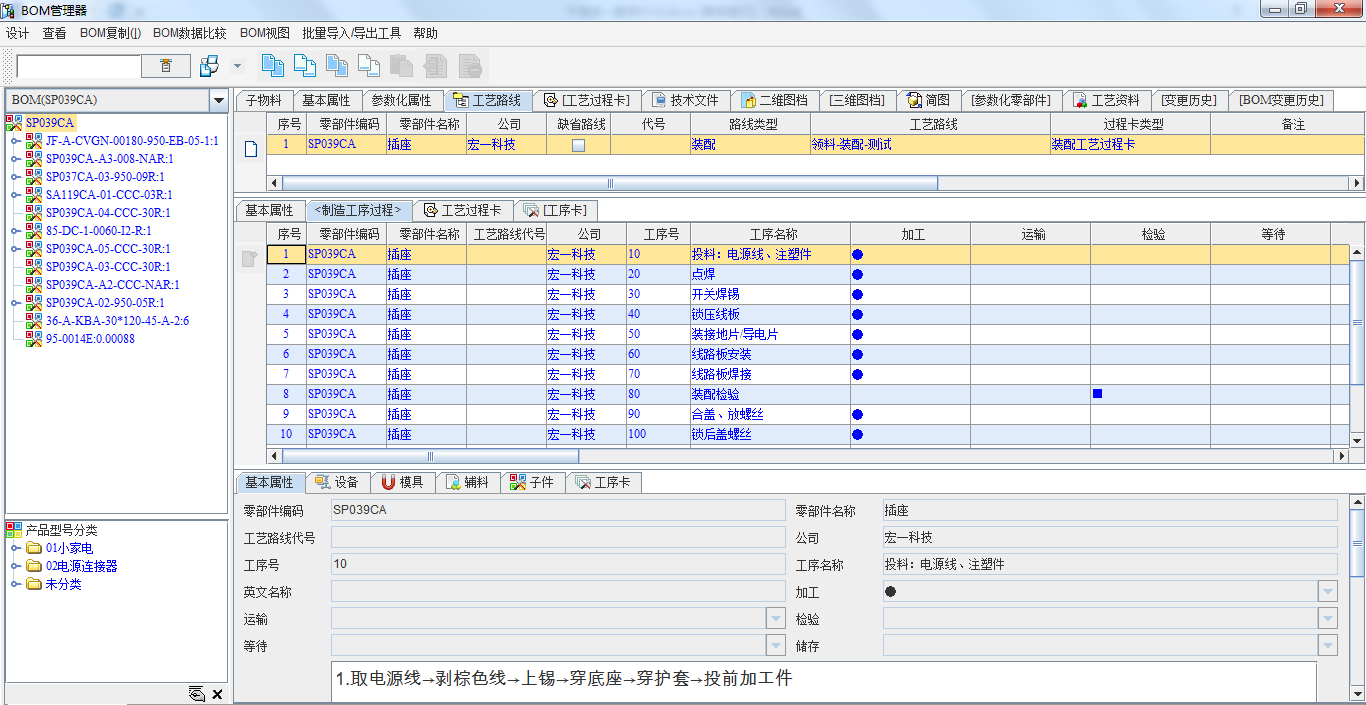Expand the SA119CA-01-CCC-03R:1 tree node
1366x705 pixels.
pos(15,195)
